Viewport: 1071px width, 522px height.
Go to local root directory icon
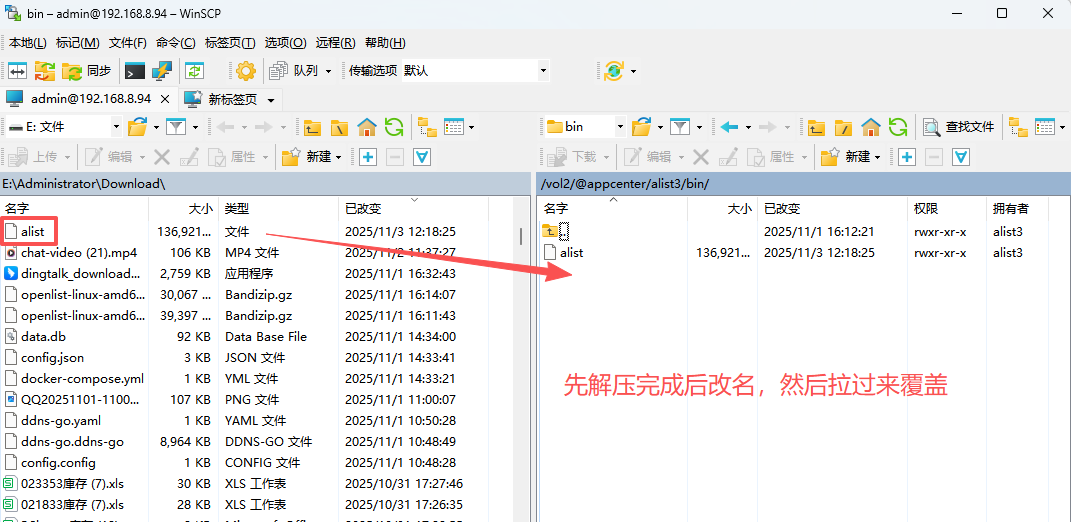pyautogui.click(x=339, y=127)
